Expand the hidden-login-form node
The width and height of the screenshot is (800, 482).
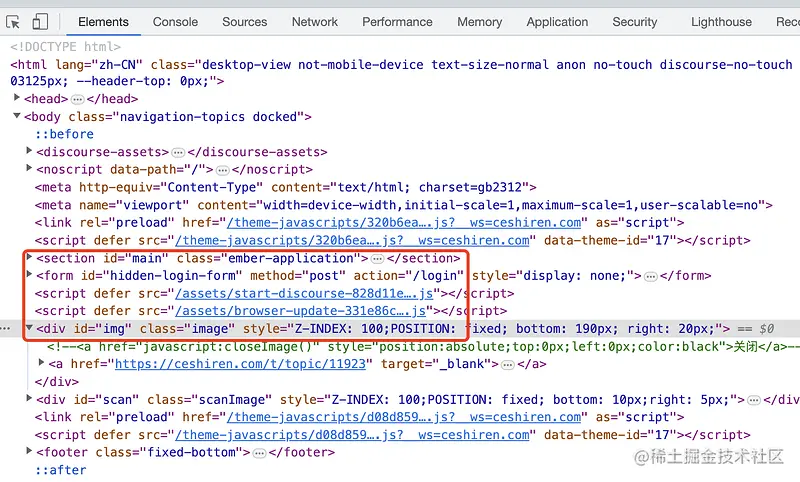(29, 274)
